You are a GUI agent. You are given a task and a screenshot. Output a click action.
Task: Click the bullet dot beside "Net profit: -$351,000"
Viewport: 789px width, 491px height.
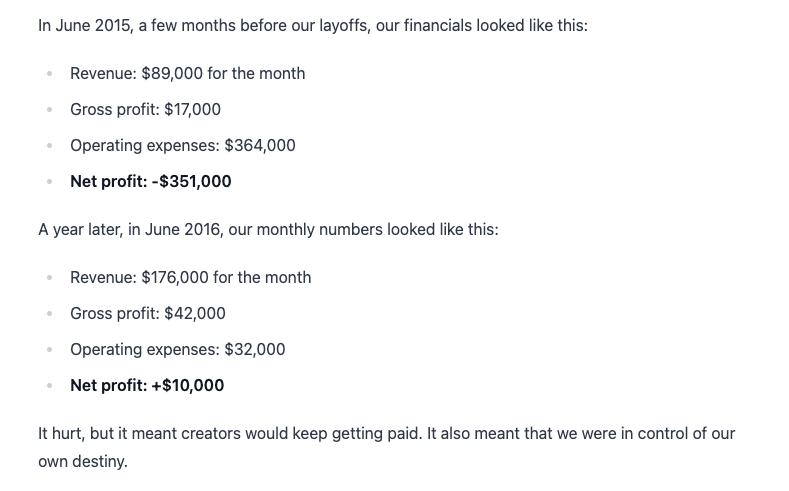click(48, 182)
